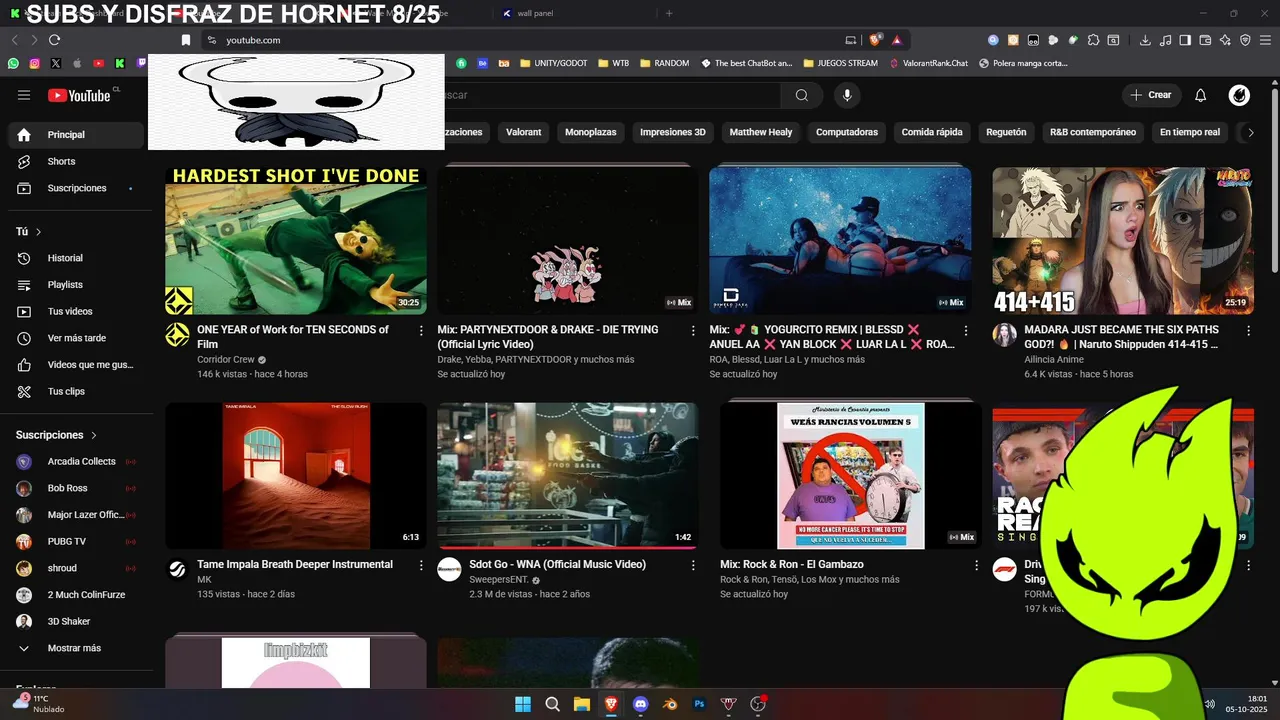Image resolution: width=1280 pixels, height=720 pixels.
Task: Open UNITY/GODOT bookmarks folder
Action: (x=554, y=63)
